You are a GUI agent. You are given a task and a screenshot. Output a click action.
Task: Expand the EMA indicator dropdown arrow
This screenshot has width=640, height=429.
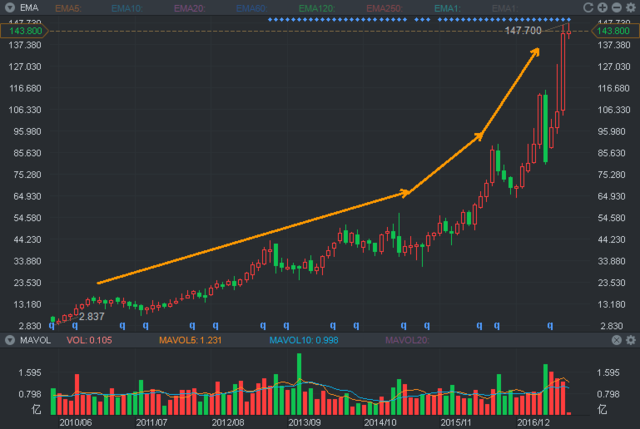pyautogui.click(x=8, y=8)
